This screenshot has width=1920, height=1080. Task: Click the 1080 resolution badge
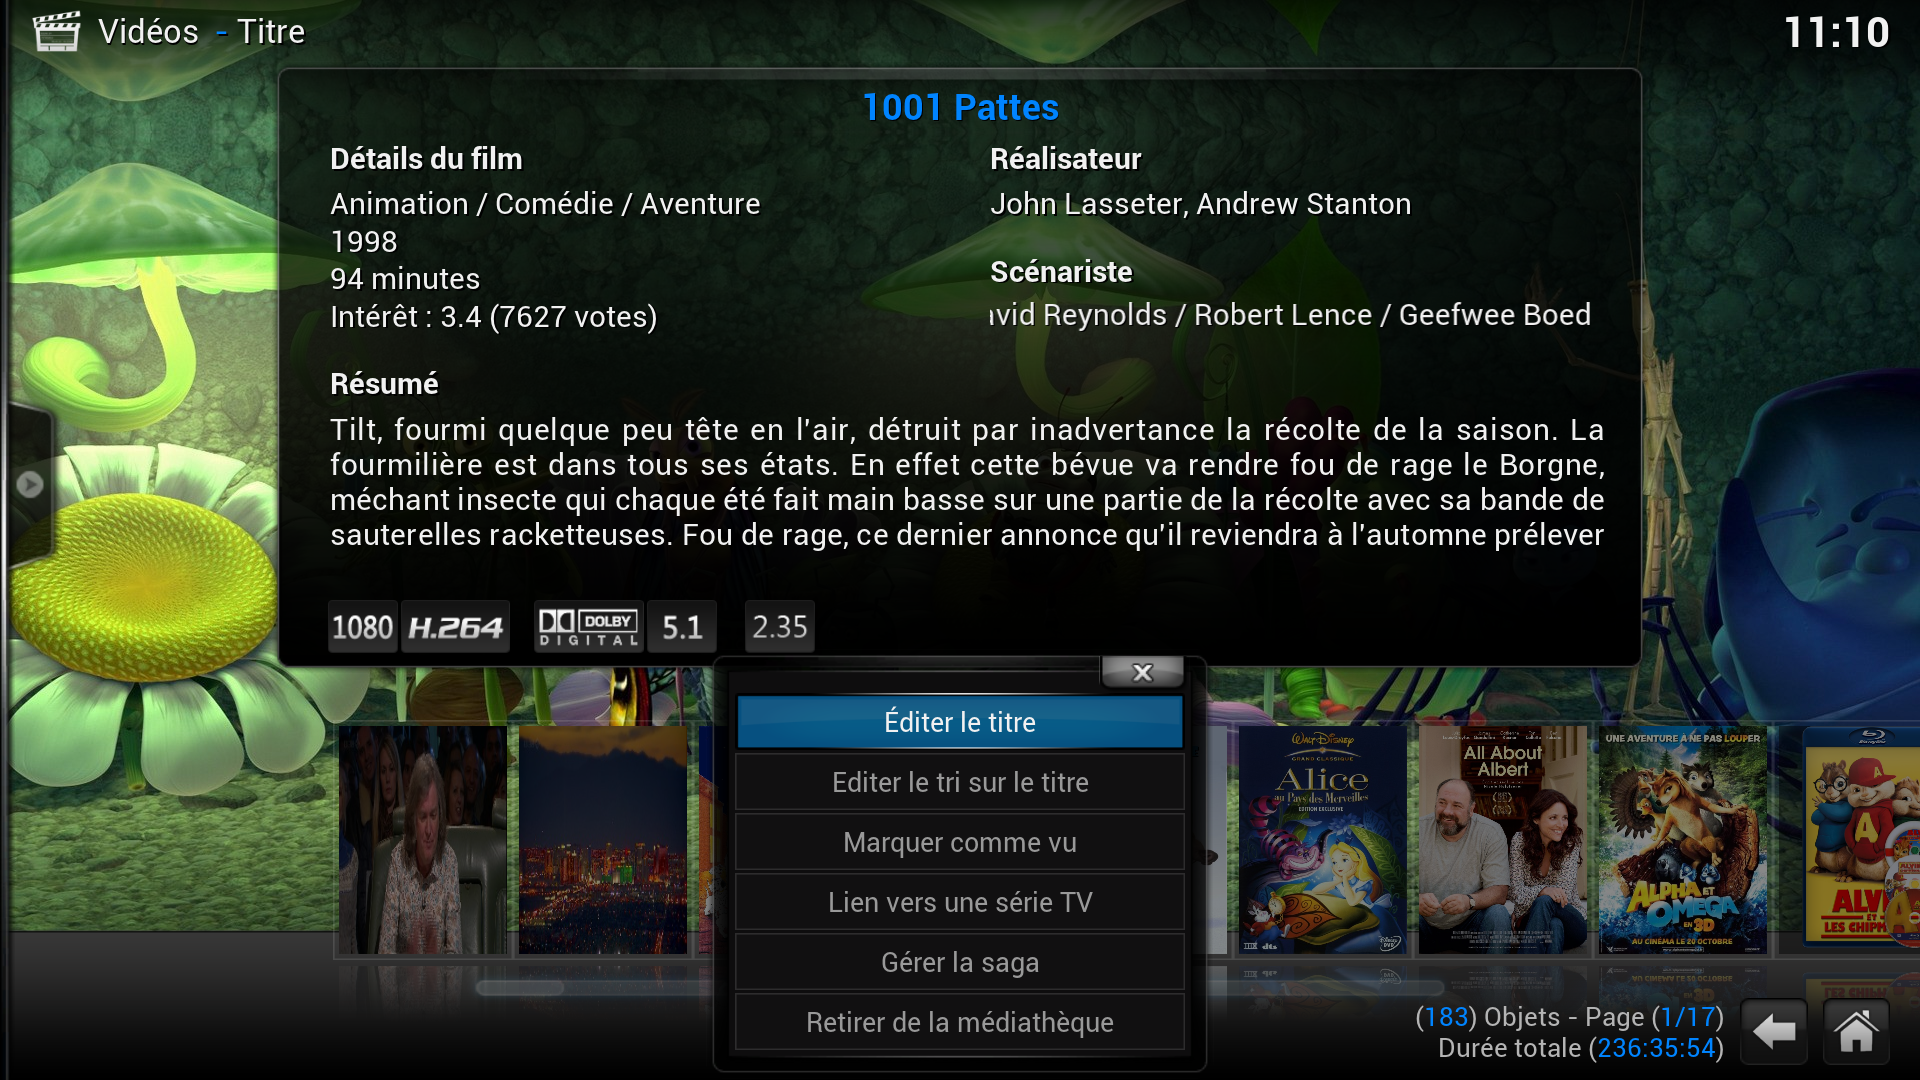tap(363, 627)
